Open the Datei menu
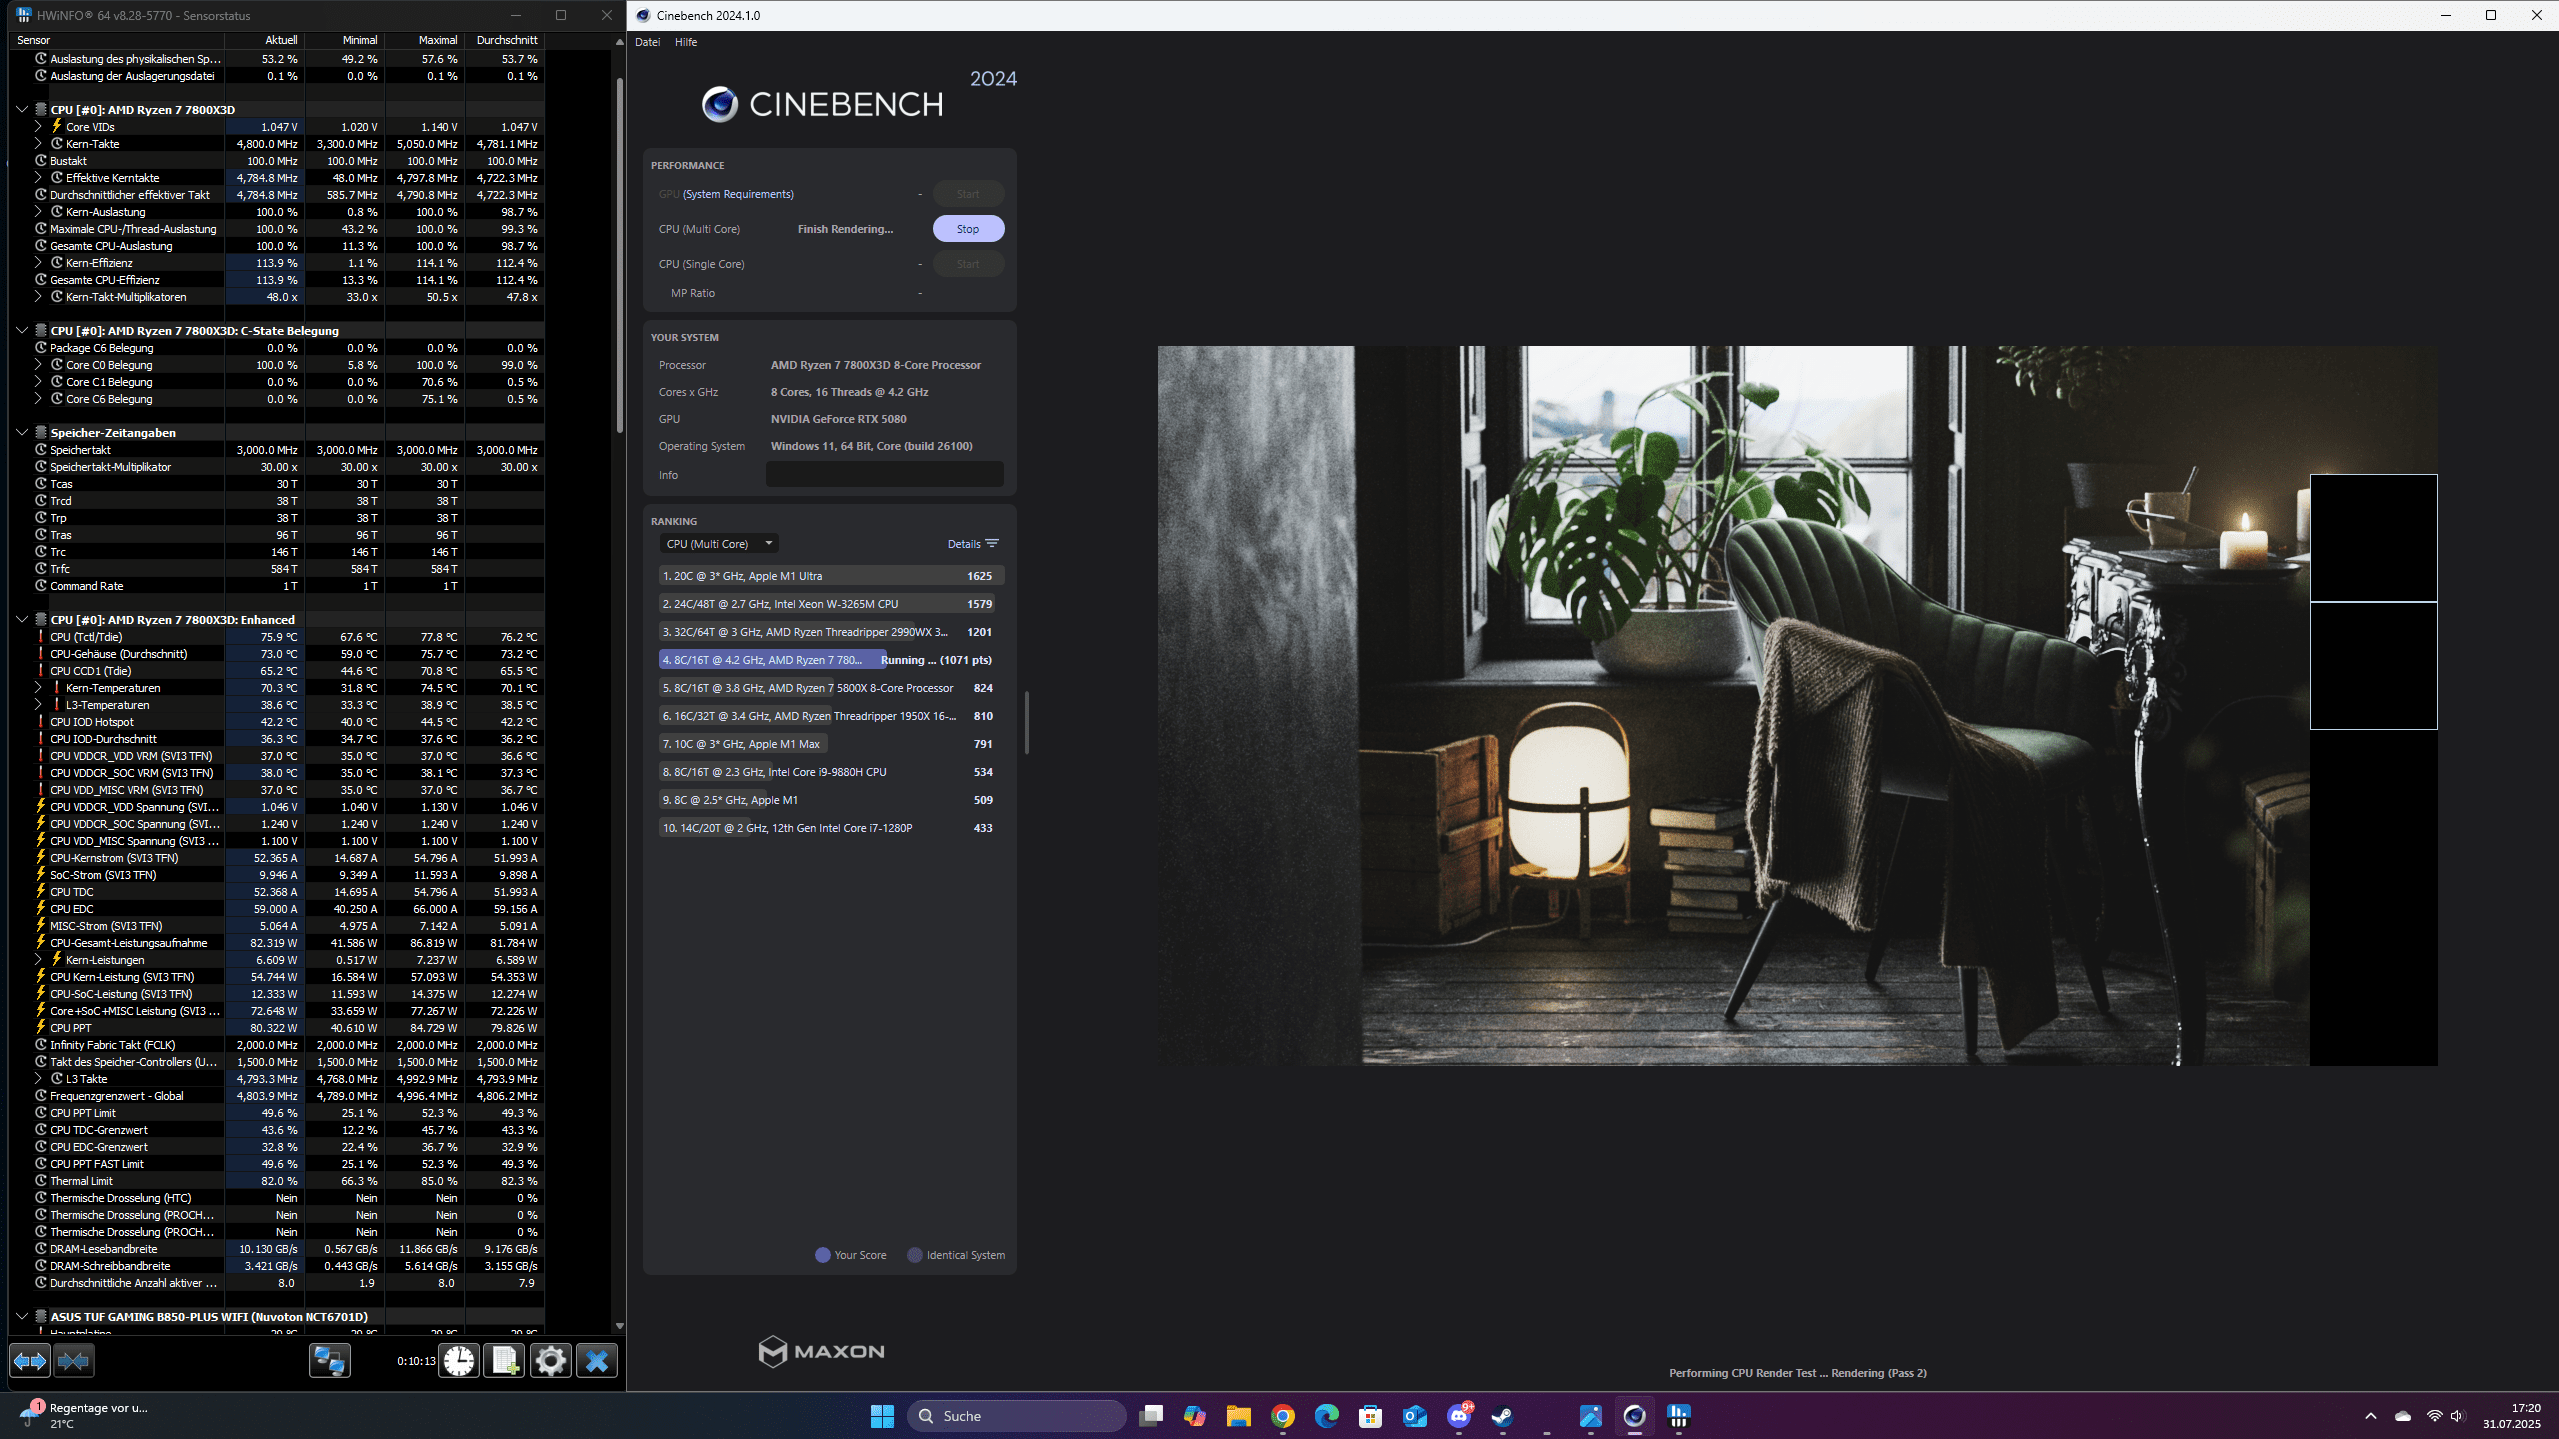Image resolution: width=2559 pixels, height=1439 pixels. click(x=647, y=42)
